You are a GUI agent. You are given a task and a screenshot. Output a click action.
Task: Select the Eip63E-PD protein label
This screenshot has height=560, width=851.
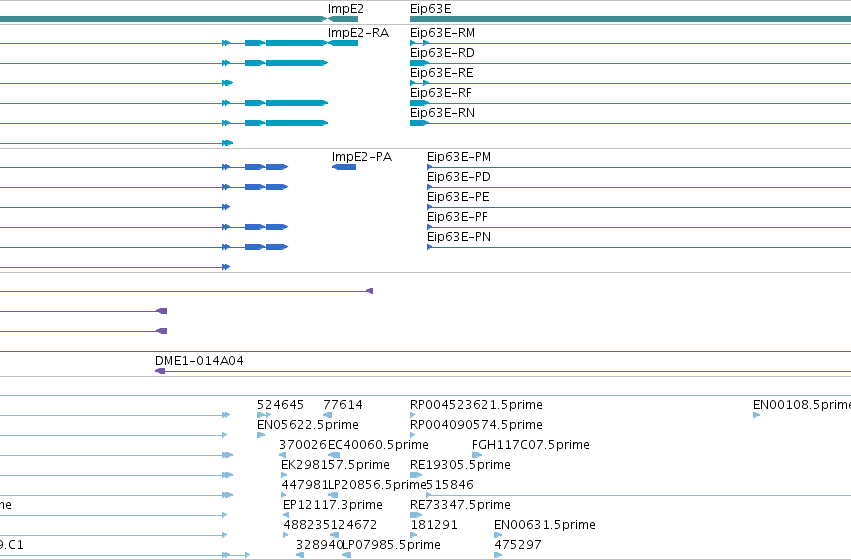(x=459, y=177)
